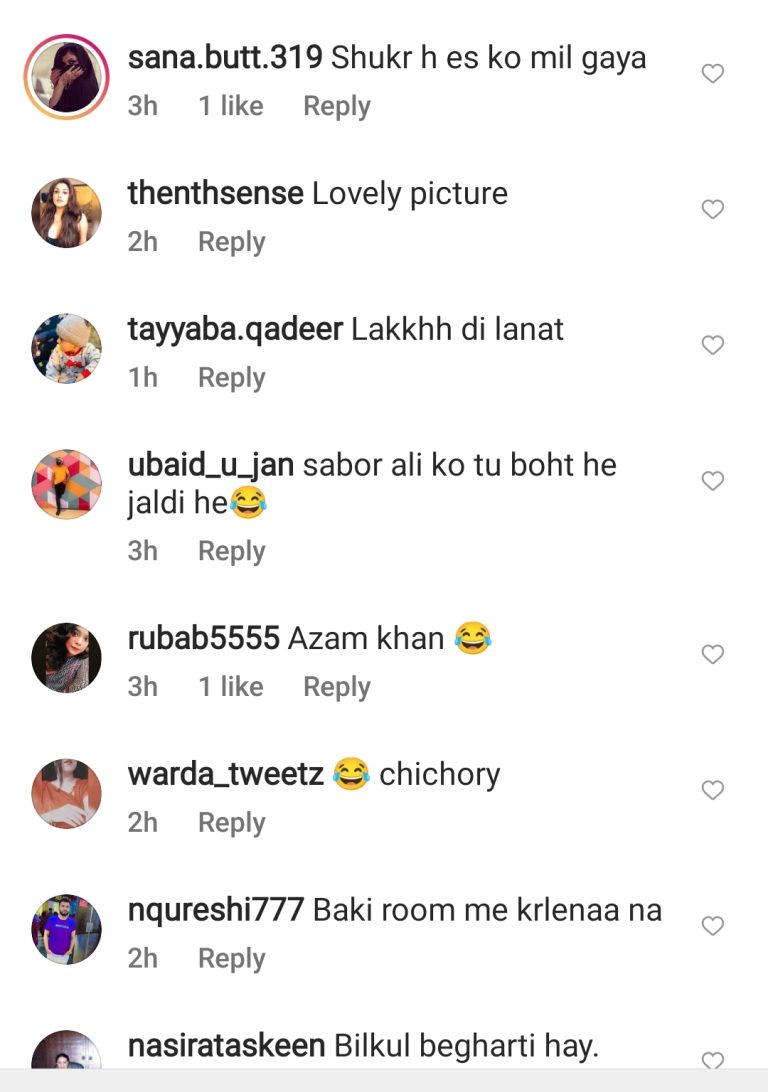Open thenthsense profile avatar

(67, 212)
